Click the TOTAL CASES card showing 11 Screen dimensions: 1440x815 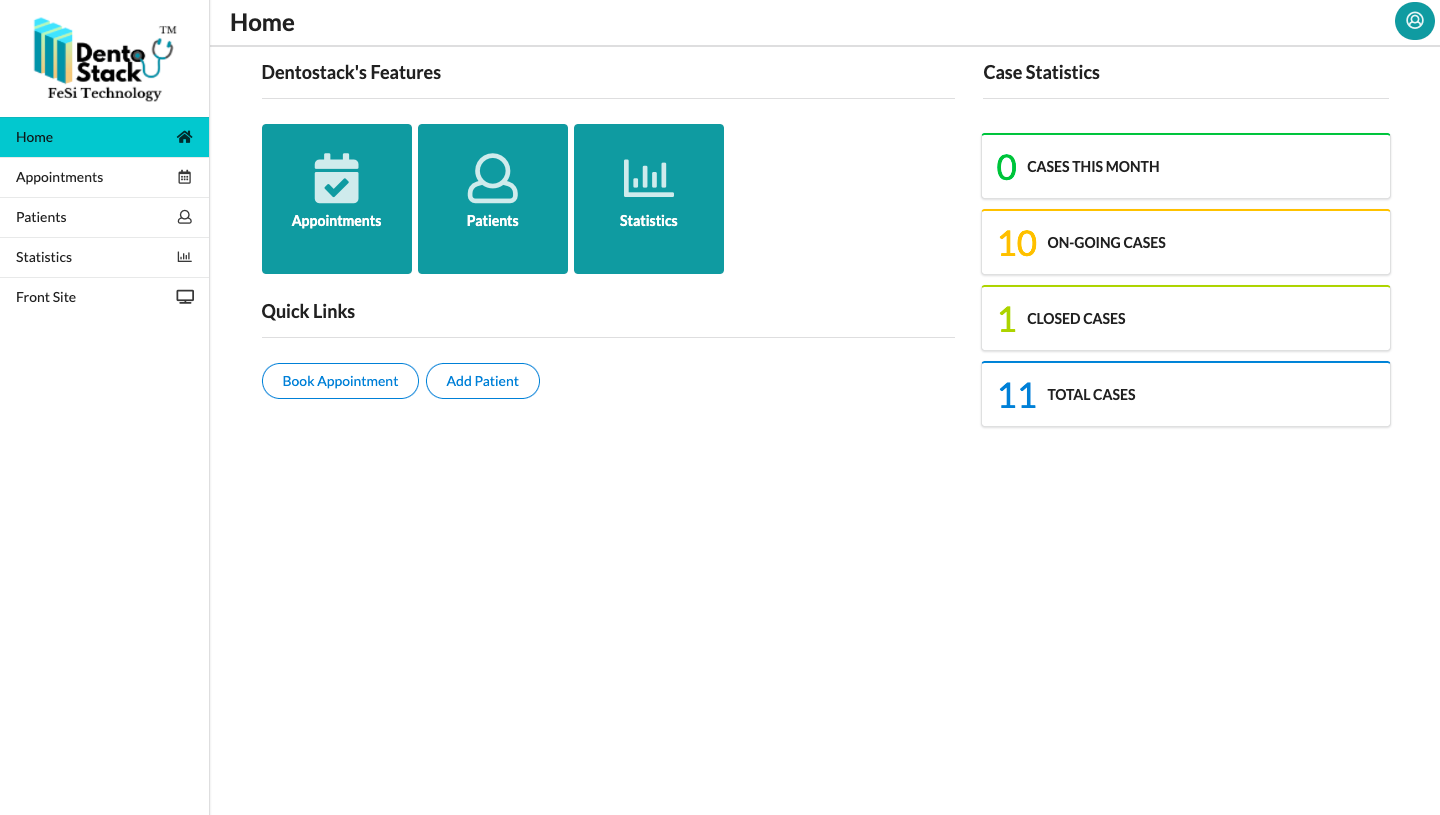click(1185, 394)
